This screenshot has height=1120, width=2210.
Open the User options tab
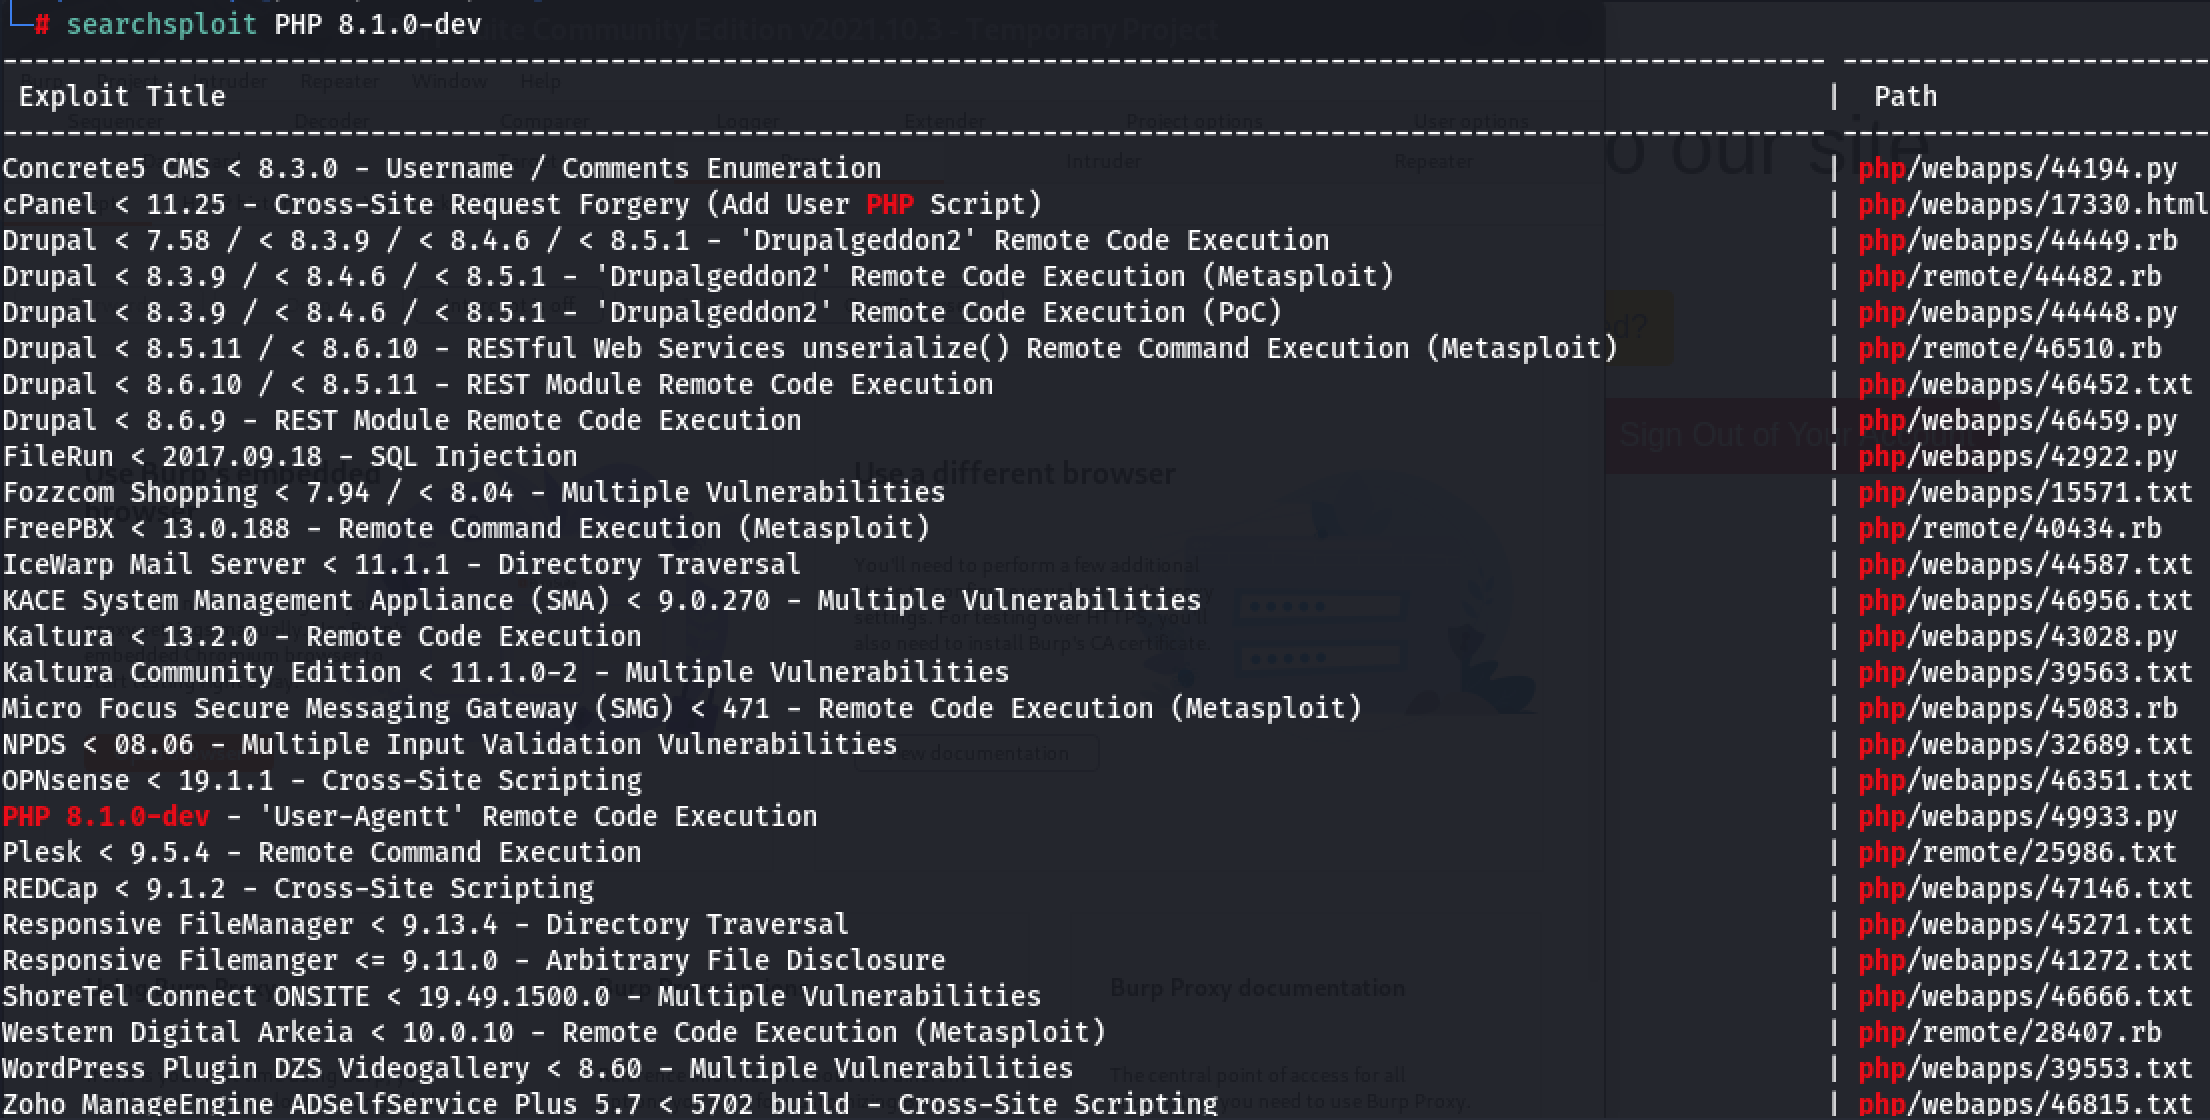coord(1471,120)
